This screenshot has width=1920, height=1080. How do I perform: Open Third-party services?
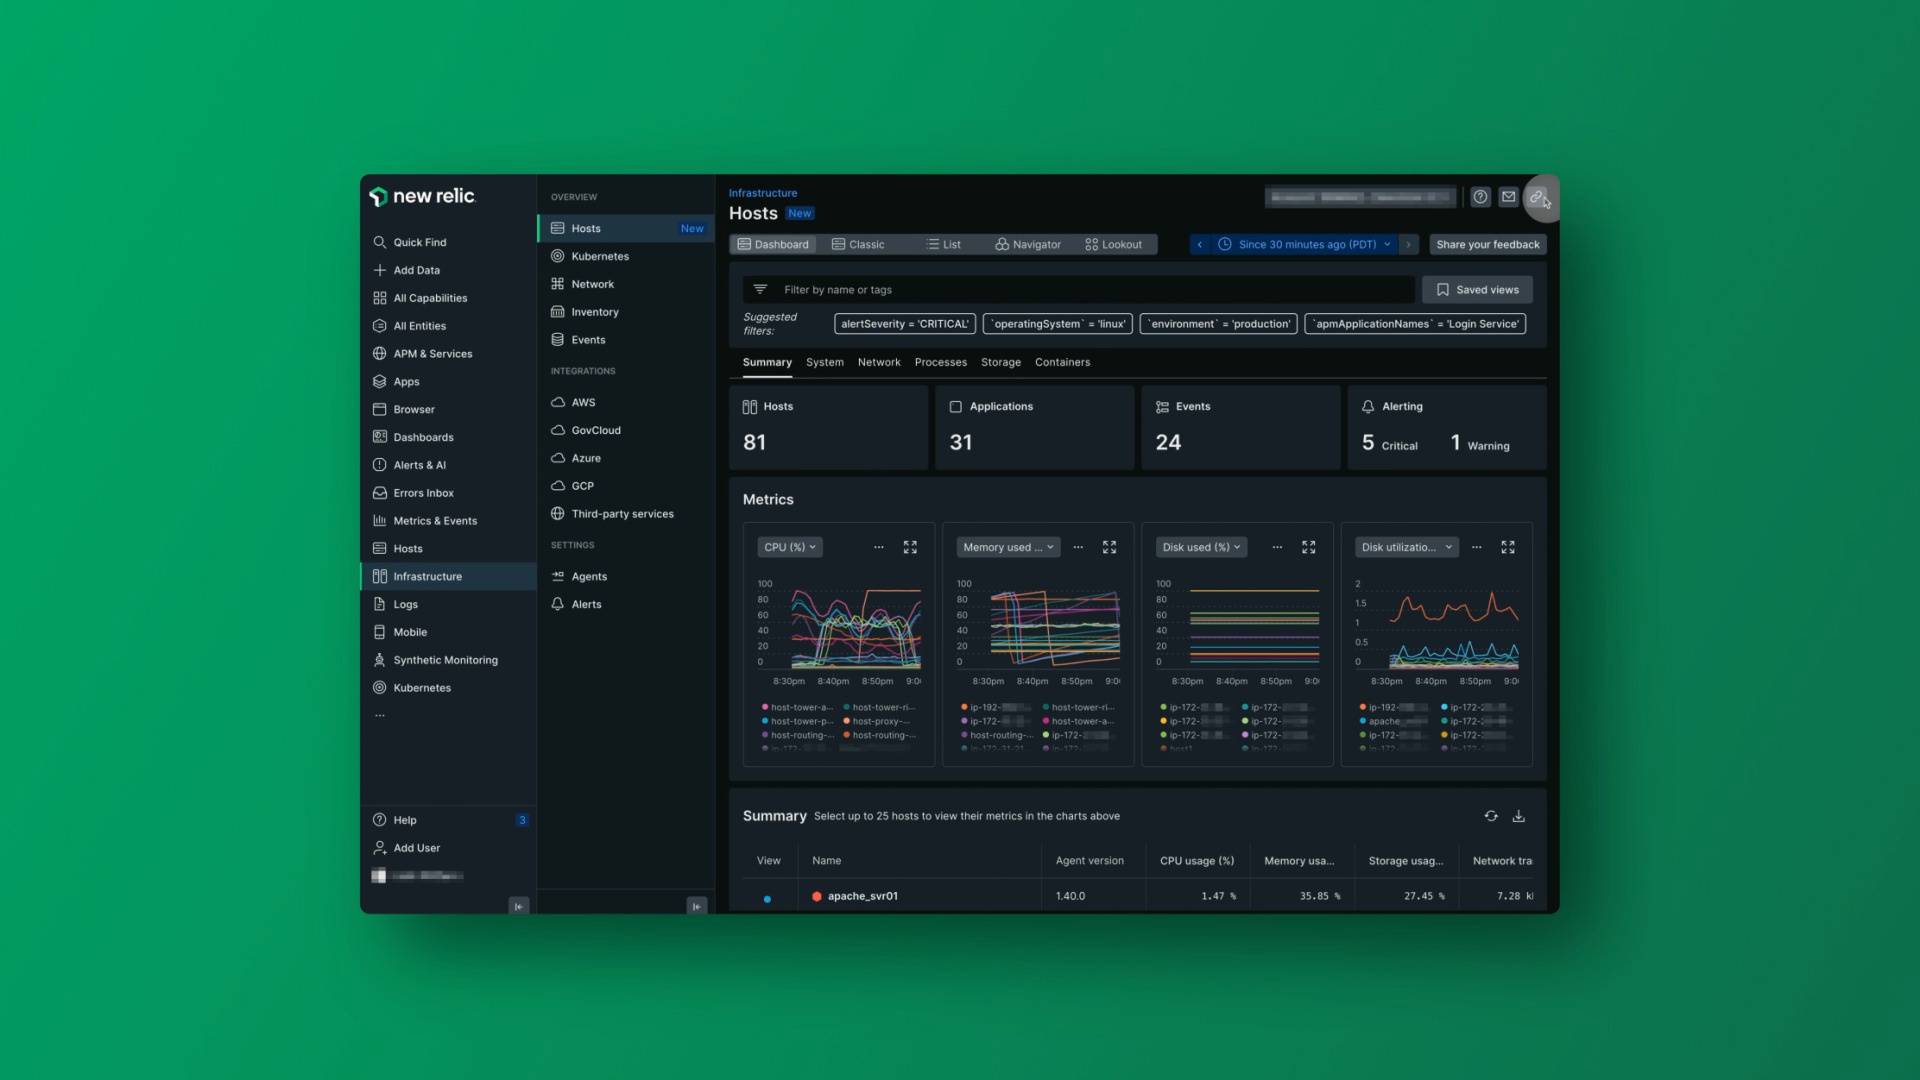[x=622, y=514]
